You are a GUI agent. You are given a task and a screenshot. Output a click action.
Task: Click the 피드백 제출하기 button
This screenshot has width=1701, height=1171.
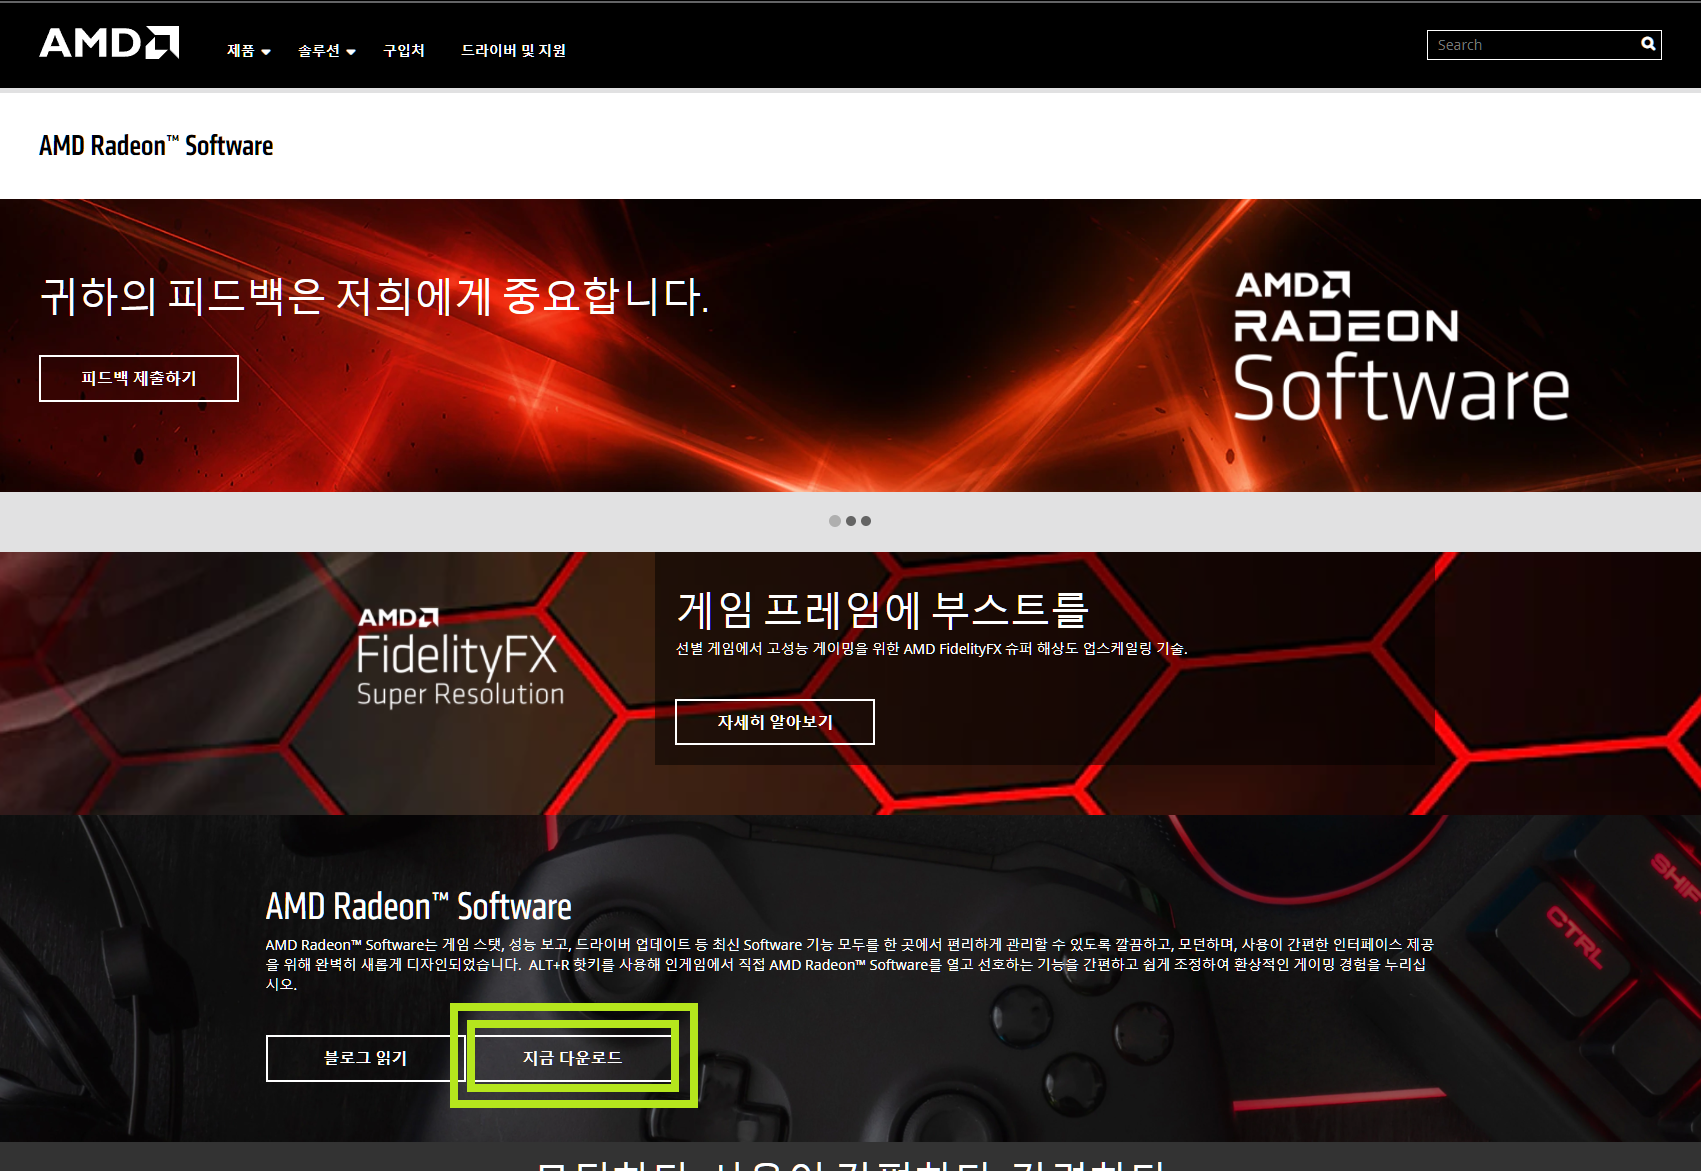[x=139, y=378]
